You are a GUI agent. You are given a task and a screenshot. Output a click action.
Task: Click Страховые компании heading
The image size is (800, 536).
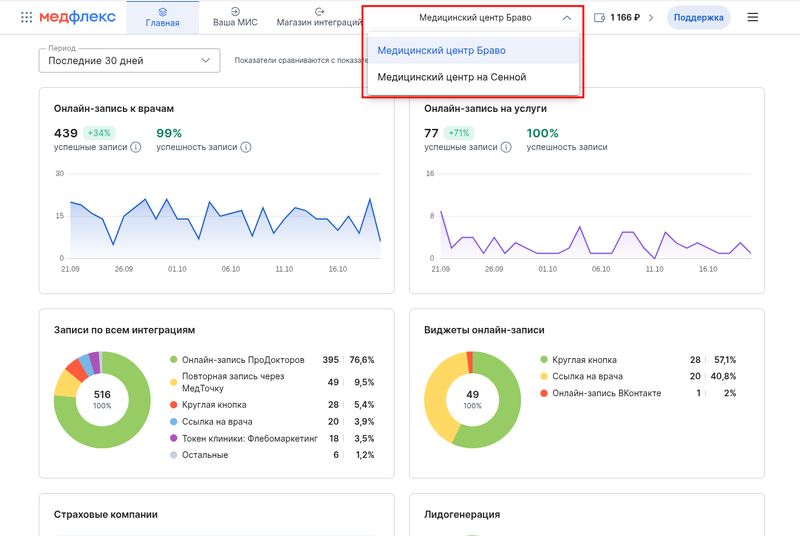tap(106, 515)
